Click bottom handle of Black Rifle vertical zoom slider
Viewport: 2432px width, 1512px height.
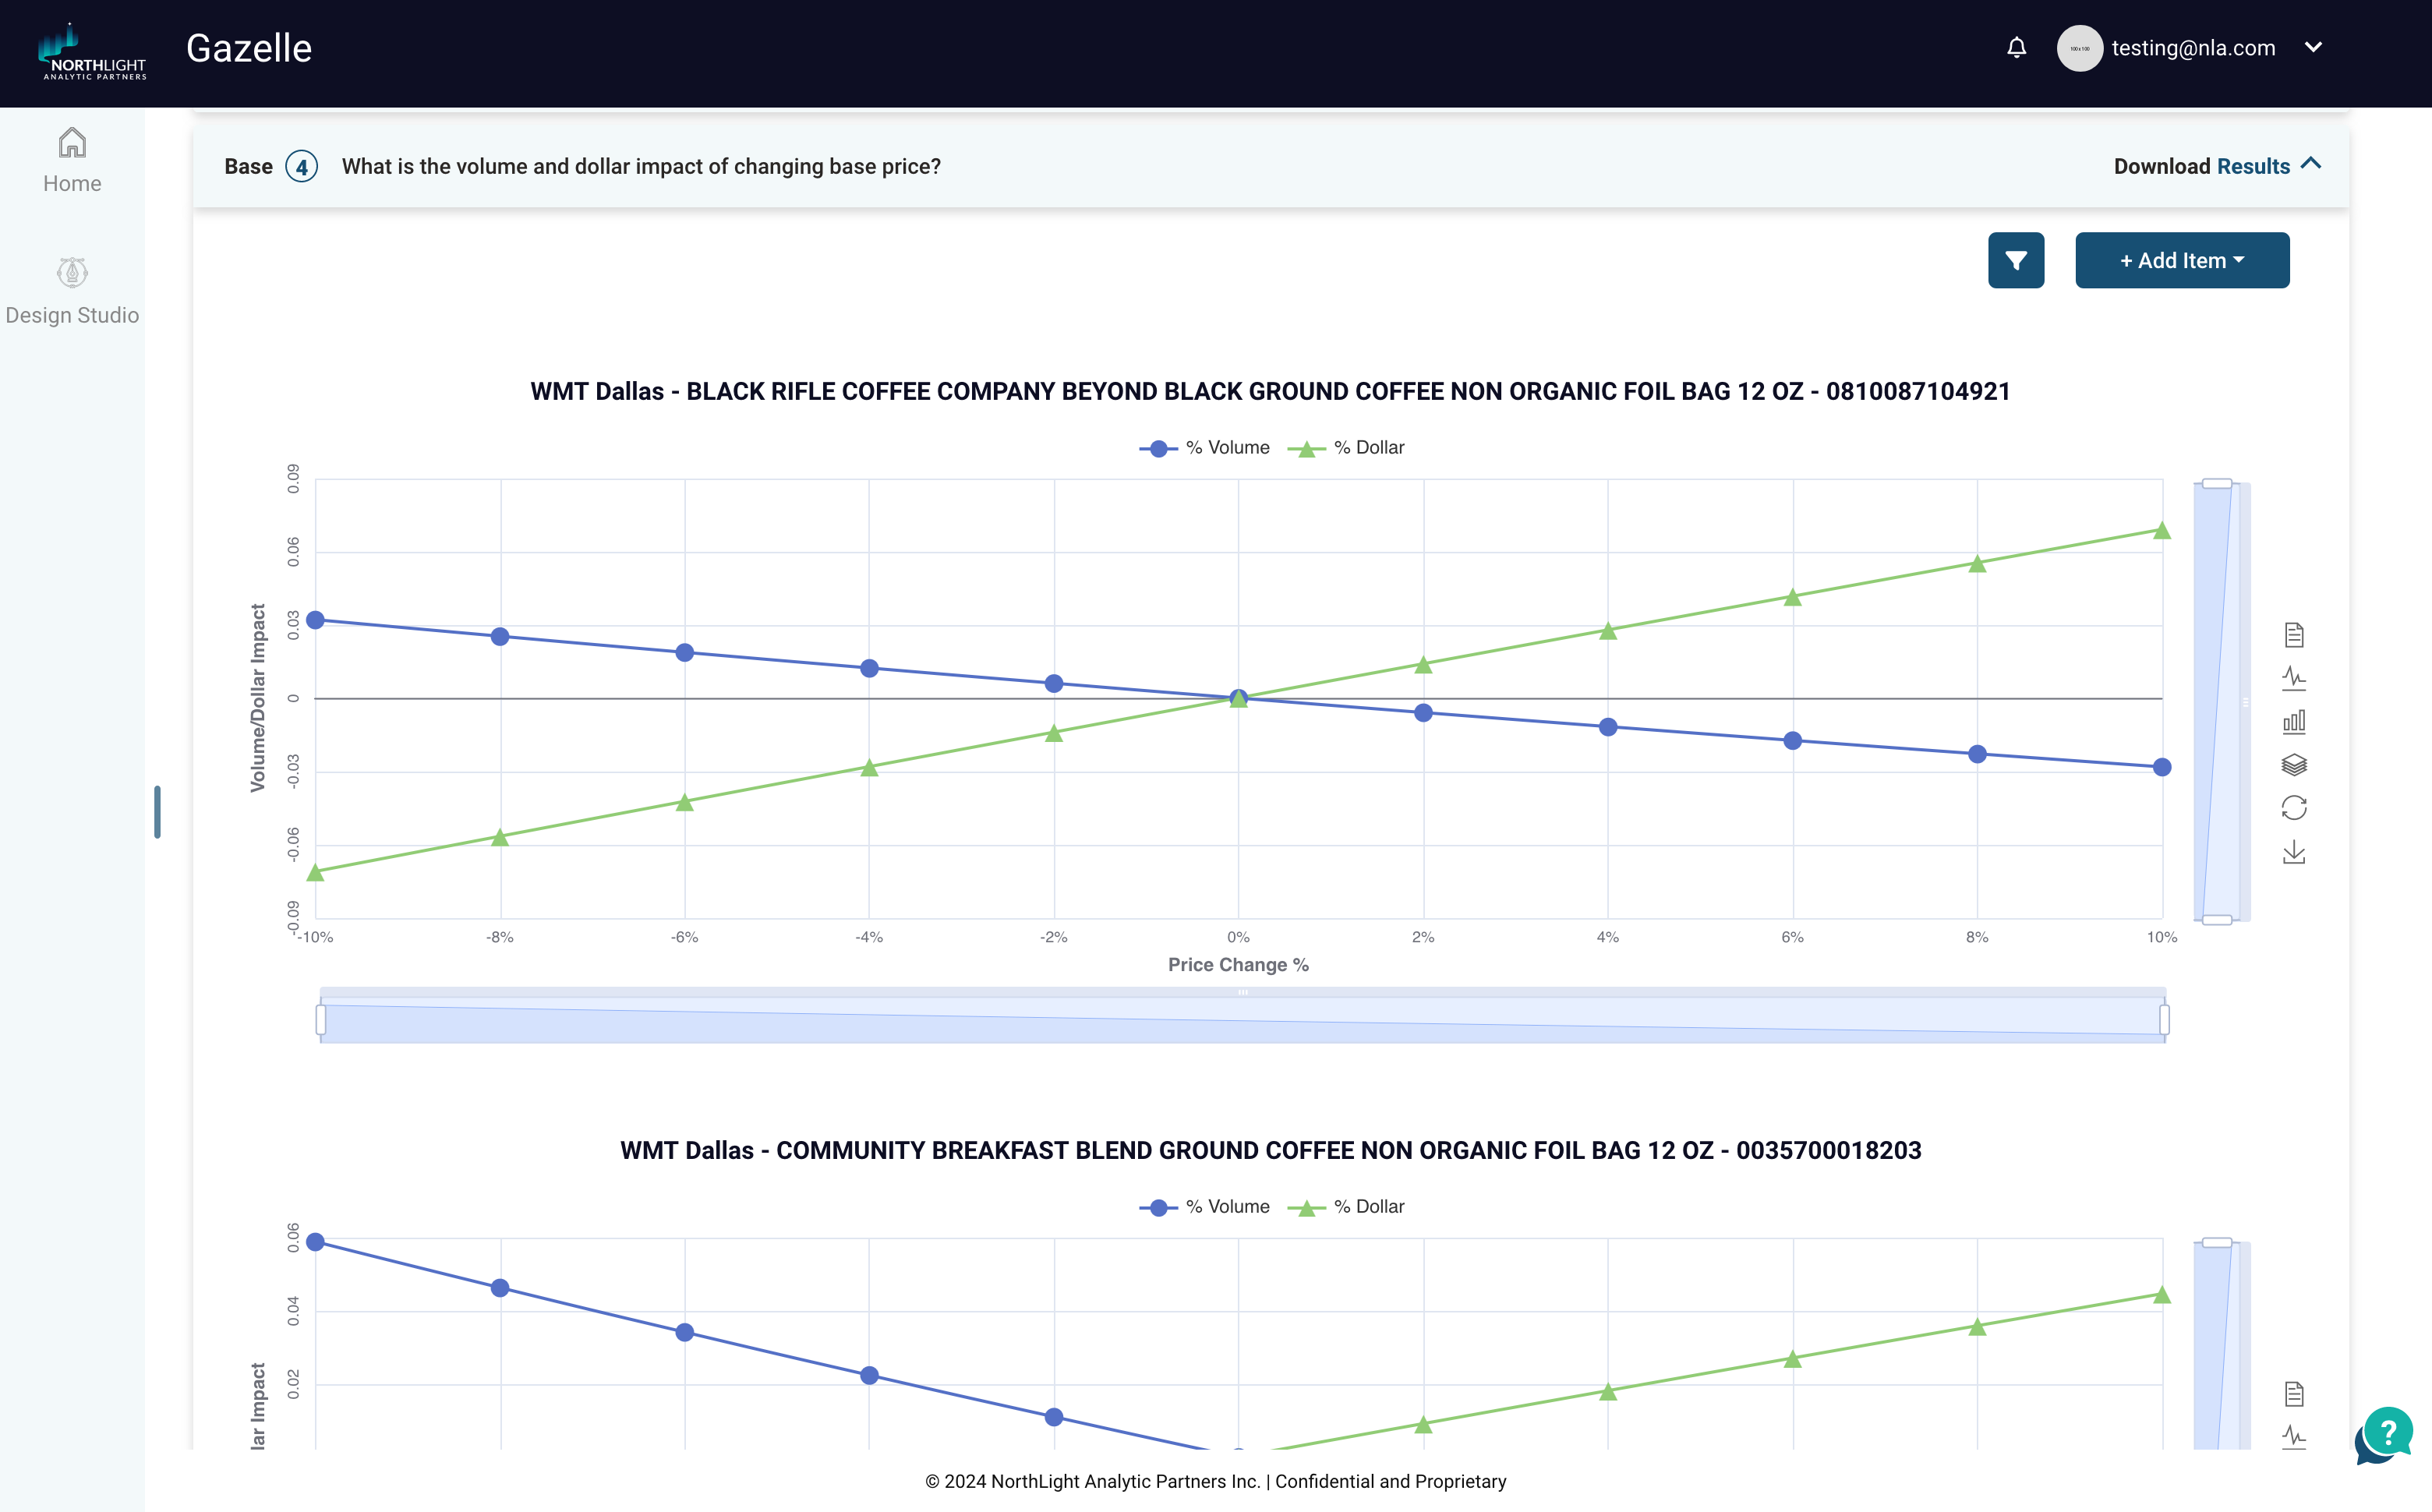click(2217, 919)
